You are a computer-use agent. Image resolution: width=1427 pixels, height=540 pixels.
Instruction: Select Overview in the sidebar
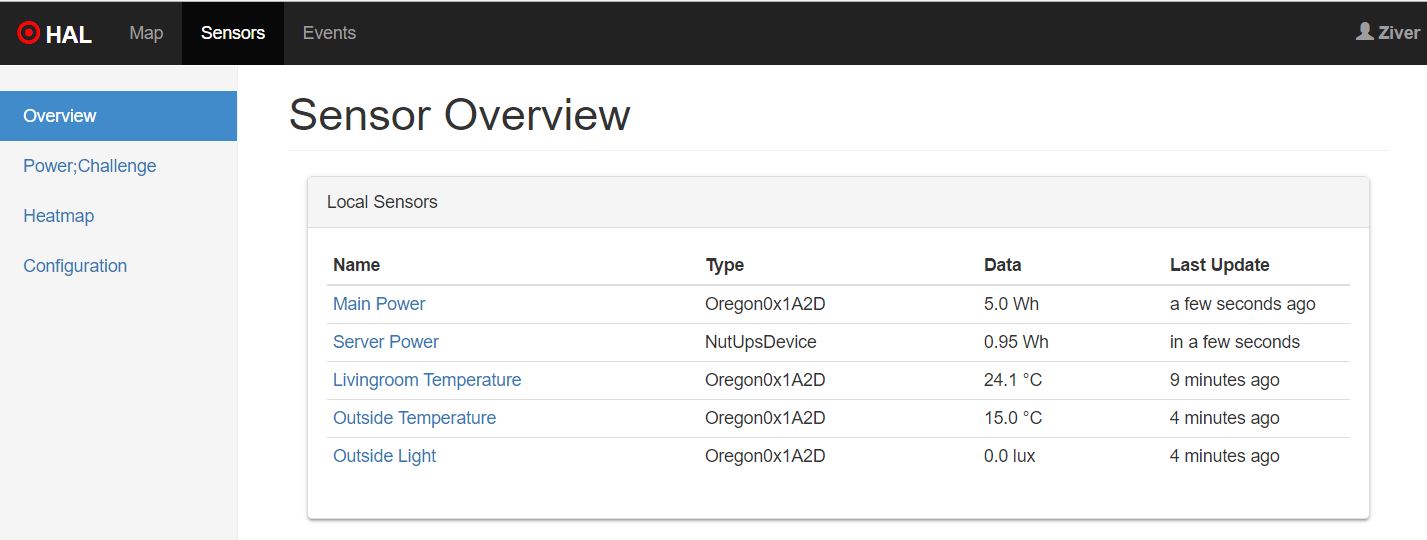[60, 116]
